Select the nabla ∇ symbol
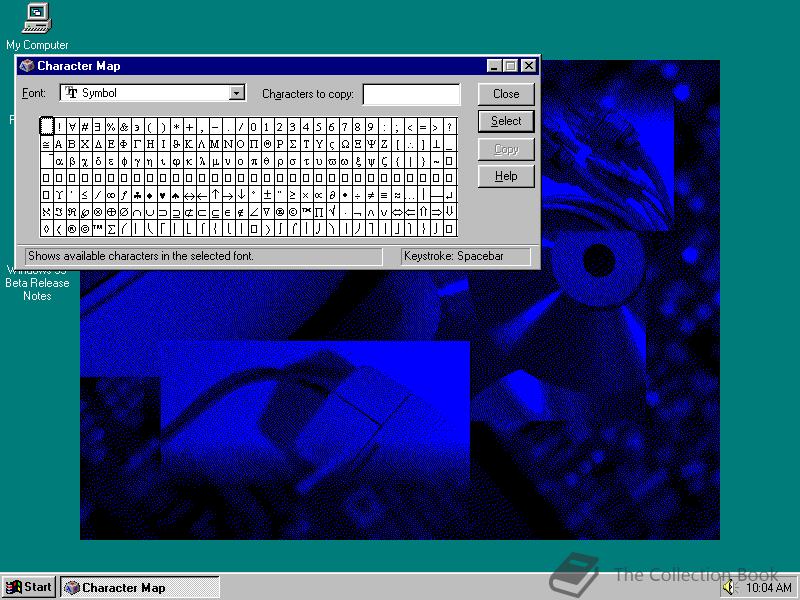Image resolution: width=800 pixels, height=600 pixels. (x=267, y=211)
